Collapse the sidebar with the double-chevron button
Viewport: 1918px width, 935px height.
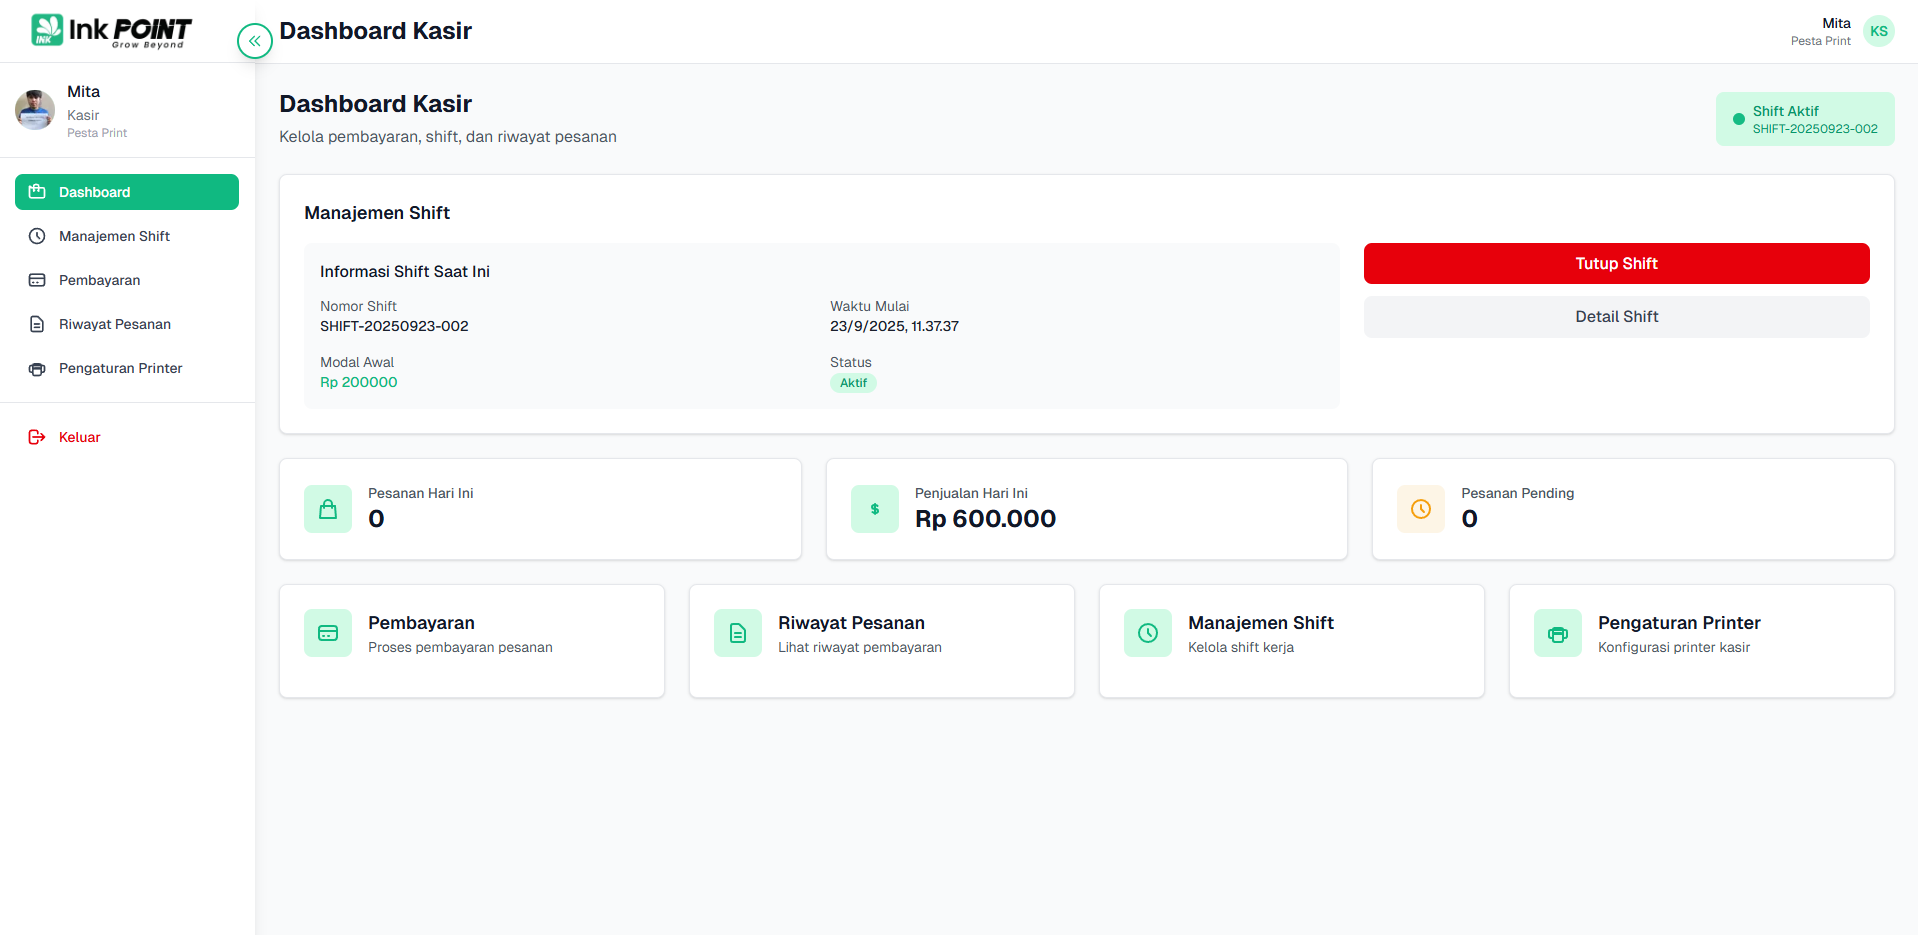tap(254, 41)
